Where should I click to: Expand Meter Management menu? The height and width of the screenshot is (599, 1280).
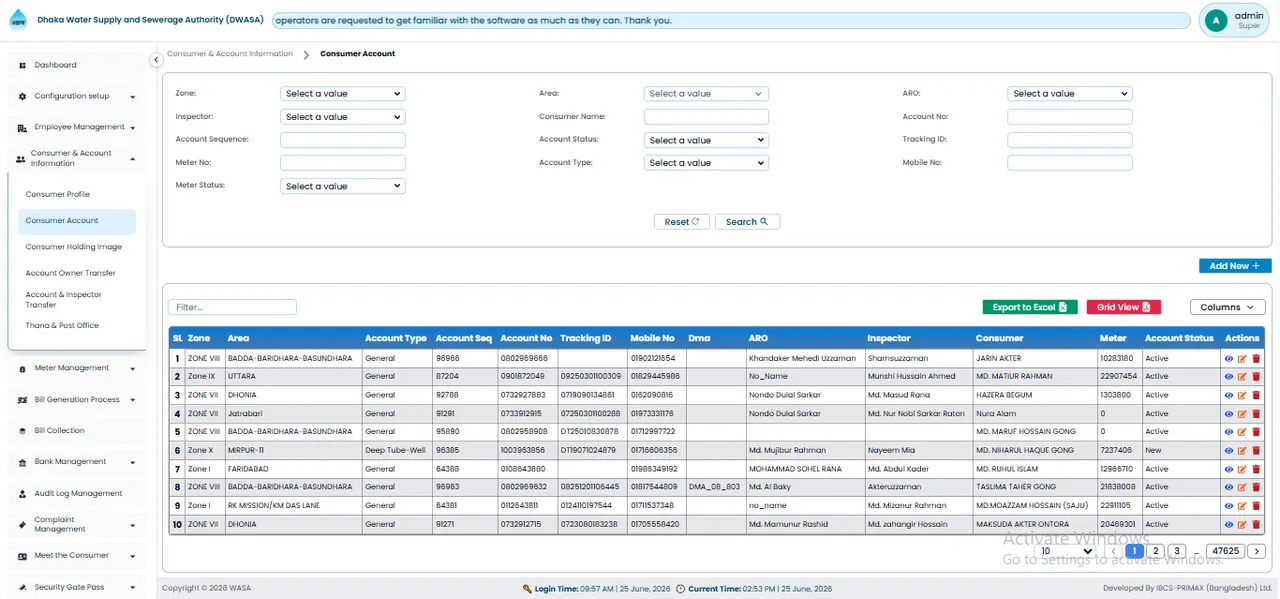(77, 368)
